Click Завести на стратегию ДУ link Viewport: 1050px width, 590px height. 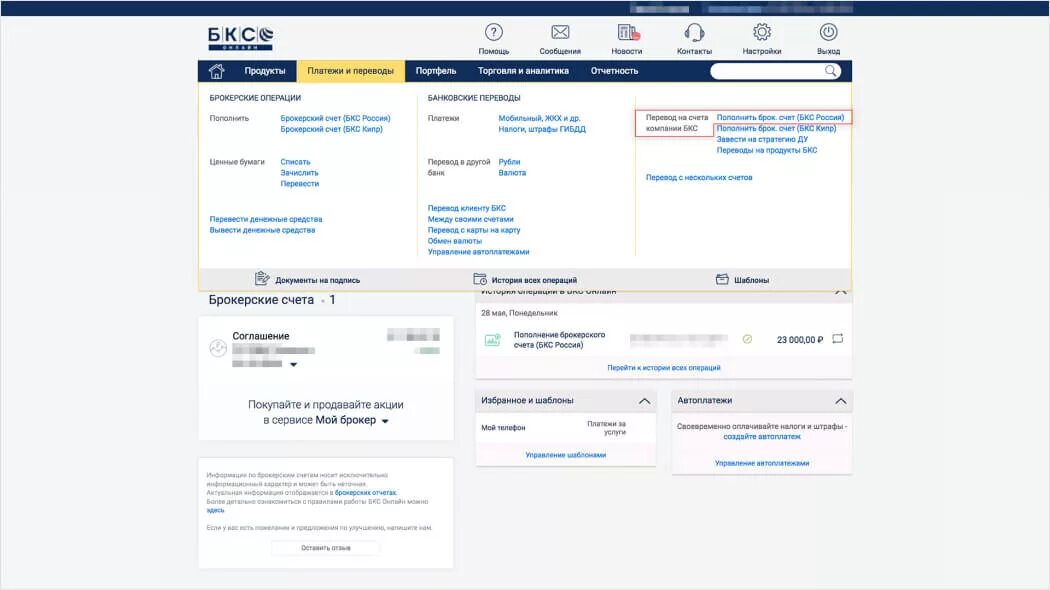tap(762, 139)
